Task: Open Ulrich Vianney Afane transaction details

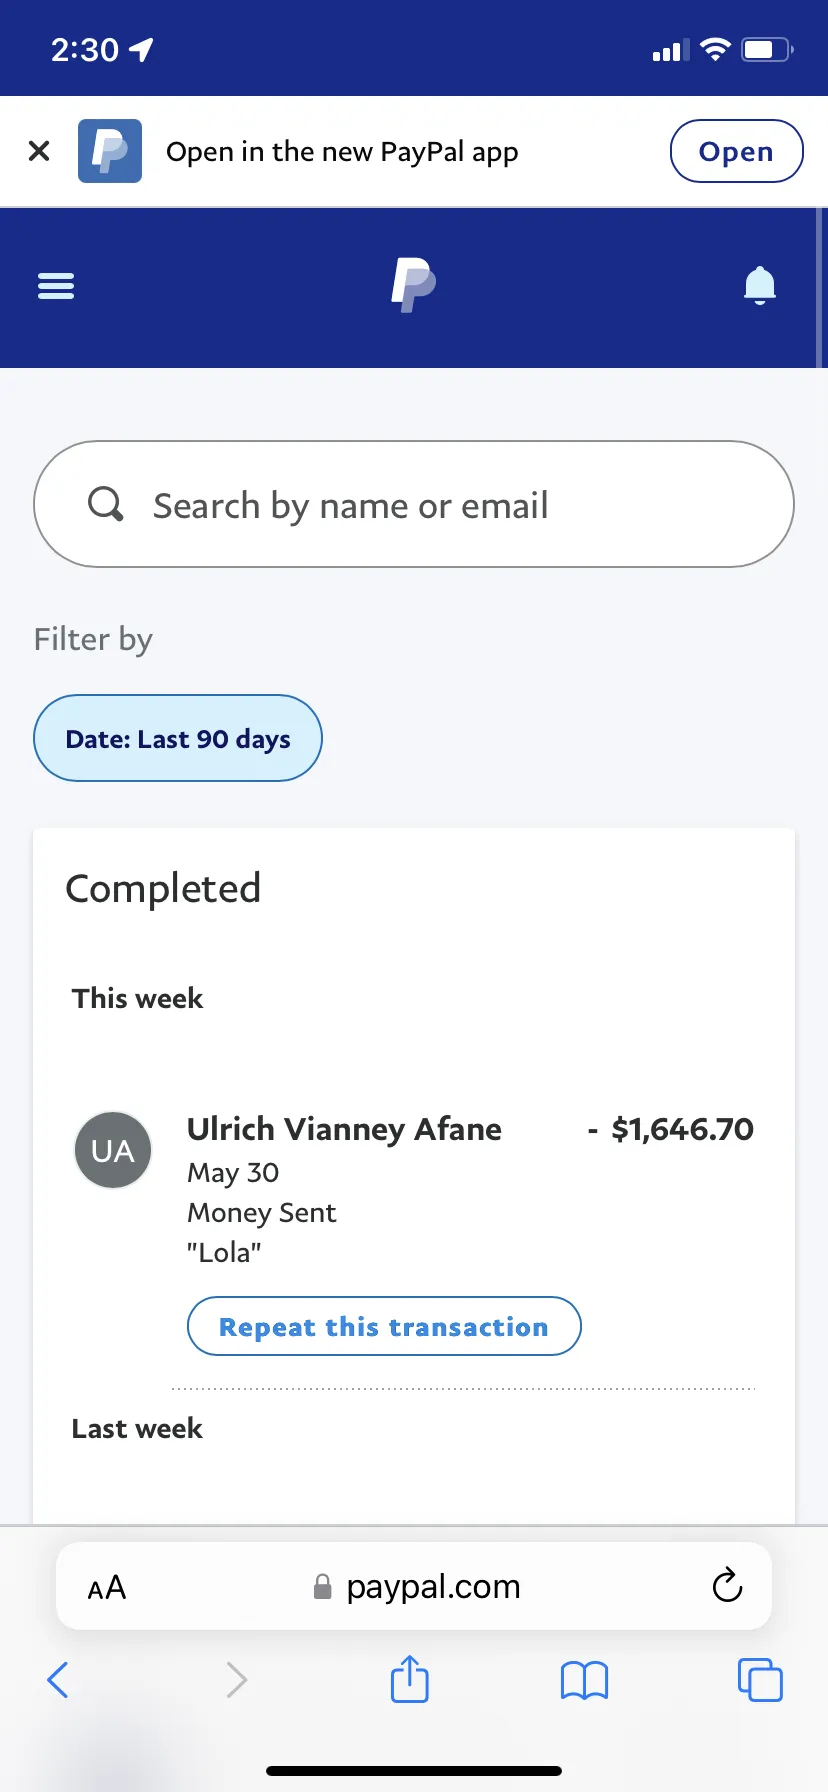Action: [414, 1190]
